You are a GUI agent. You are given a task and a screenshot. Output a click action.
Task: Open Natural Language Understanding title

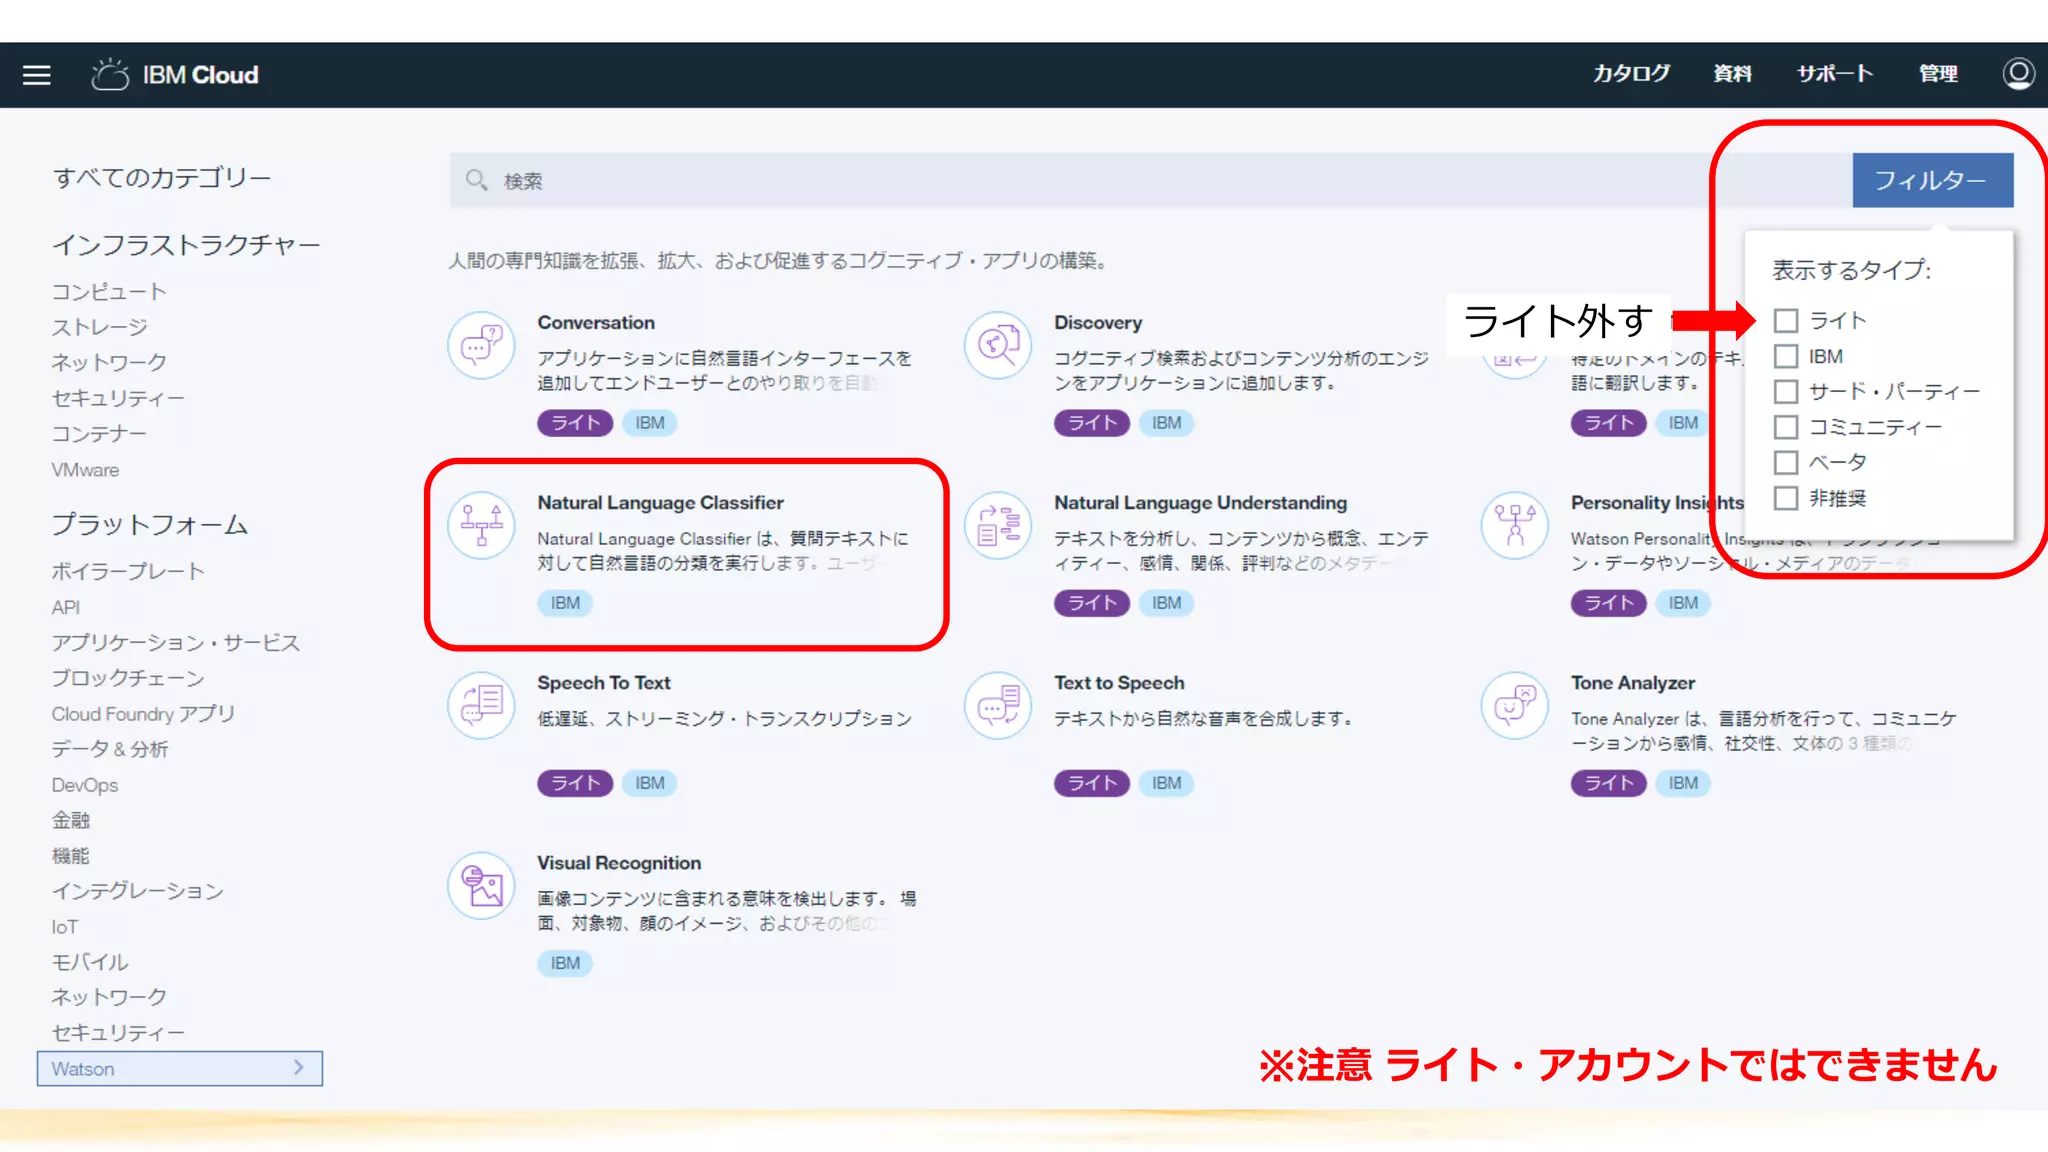pos(1200,503)
